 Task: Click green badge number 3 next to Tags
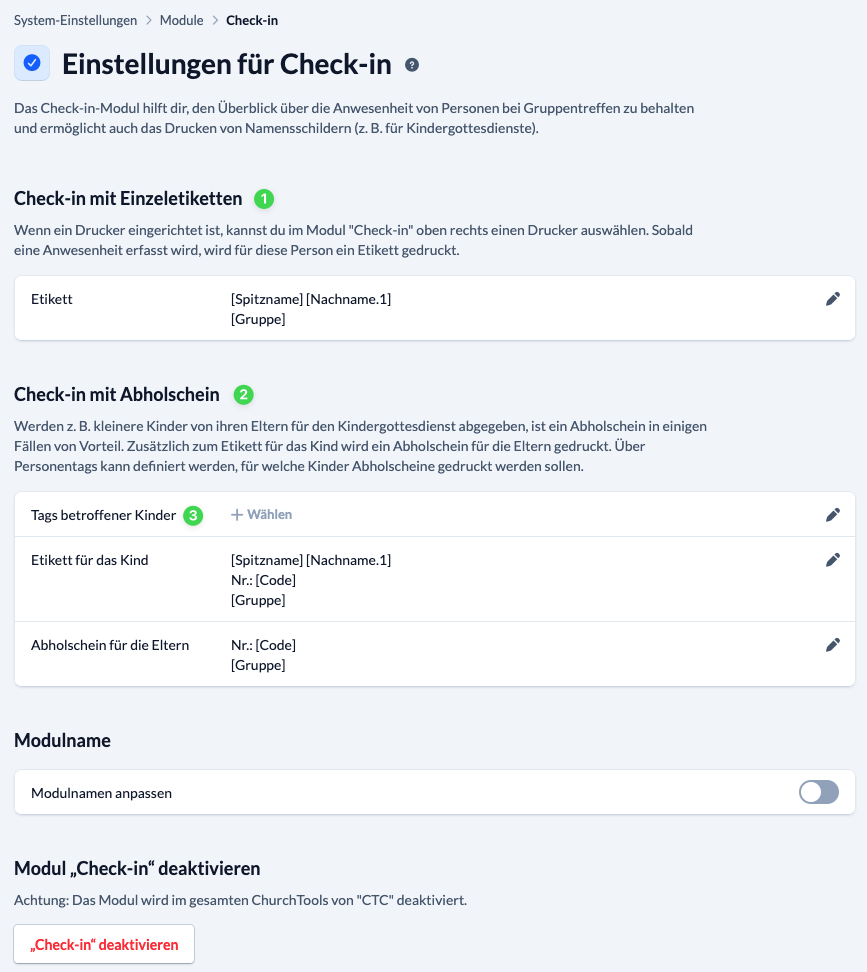click(x=193, y=516)
